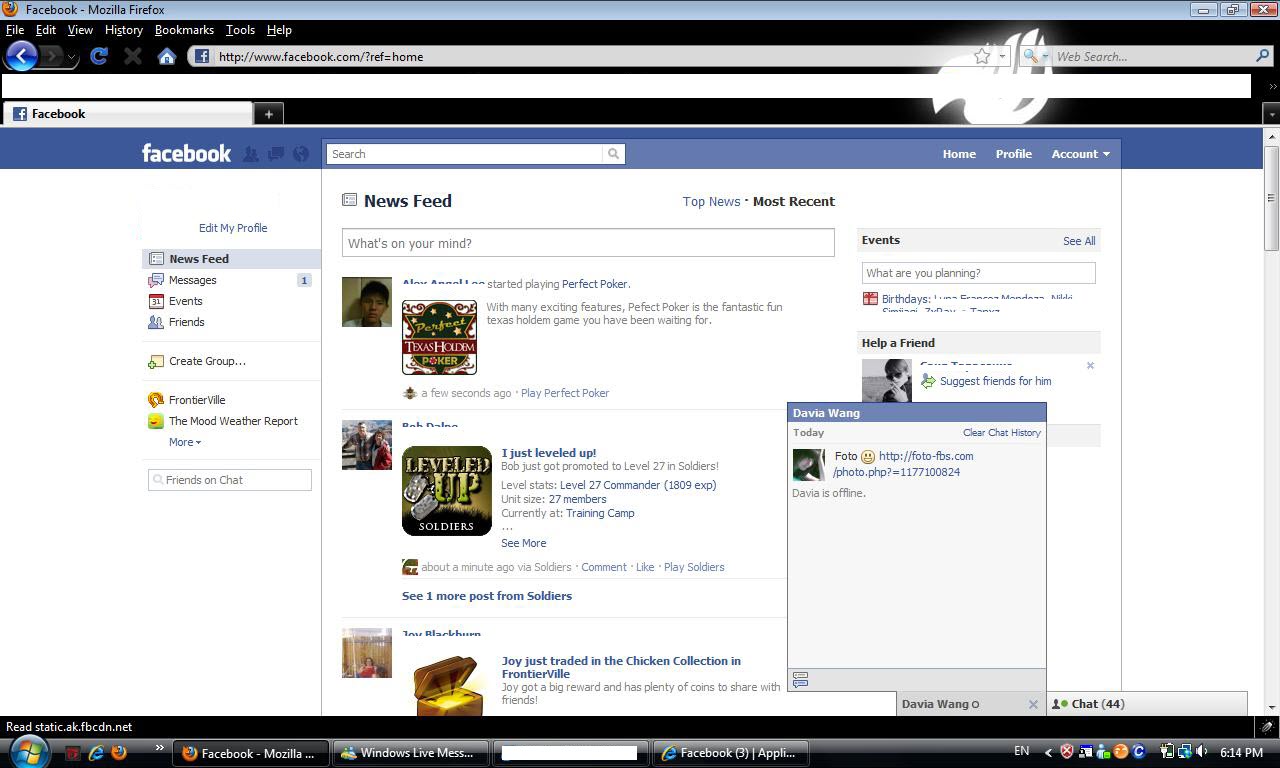Open the Tools menu
This screenshot has width=1280, height=768.
coord(240,30)
